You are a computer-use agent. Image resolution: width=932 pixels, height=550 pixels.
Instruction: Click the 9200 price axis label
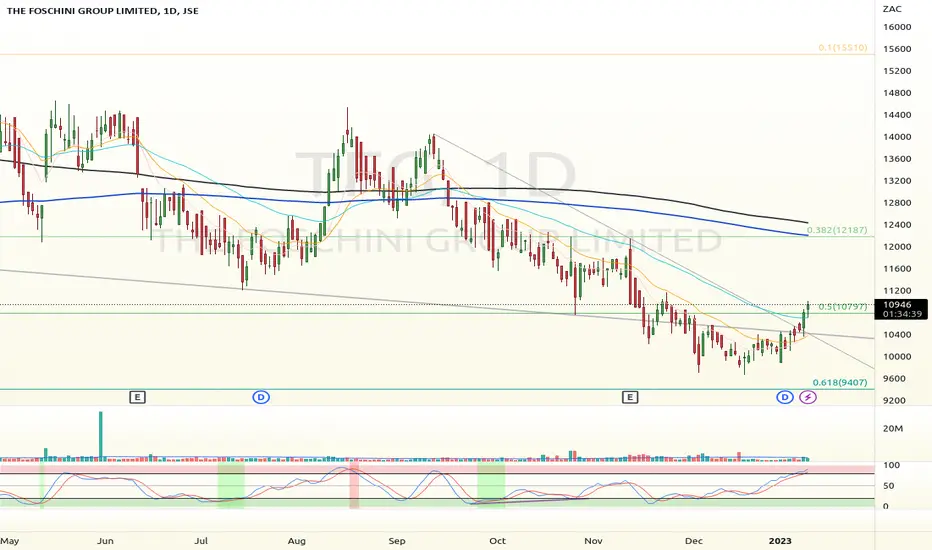click(895, 401)
